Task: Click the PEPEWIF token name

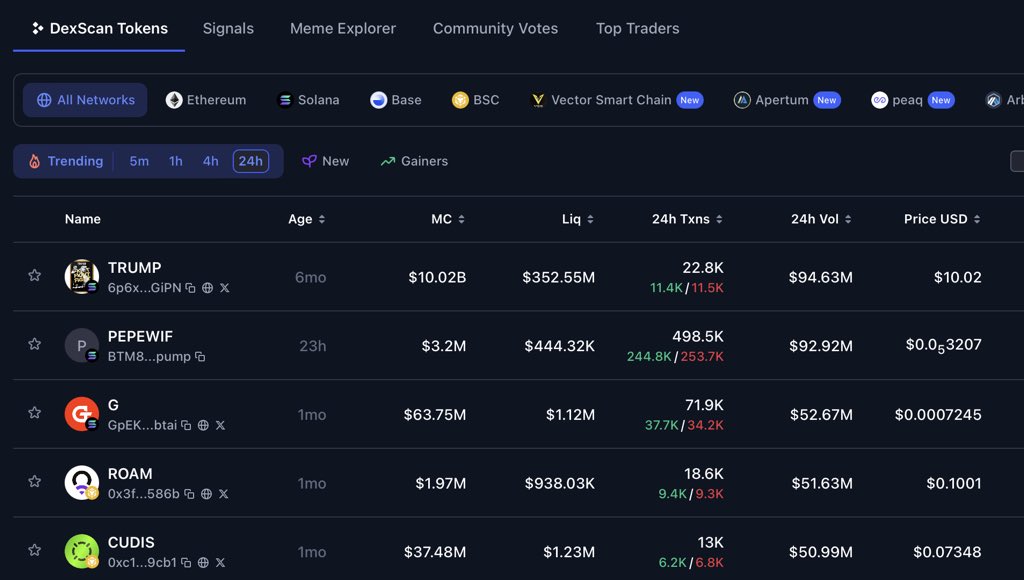Action: (140, 336)
